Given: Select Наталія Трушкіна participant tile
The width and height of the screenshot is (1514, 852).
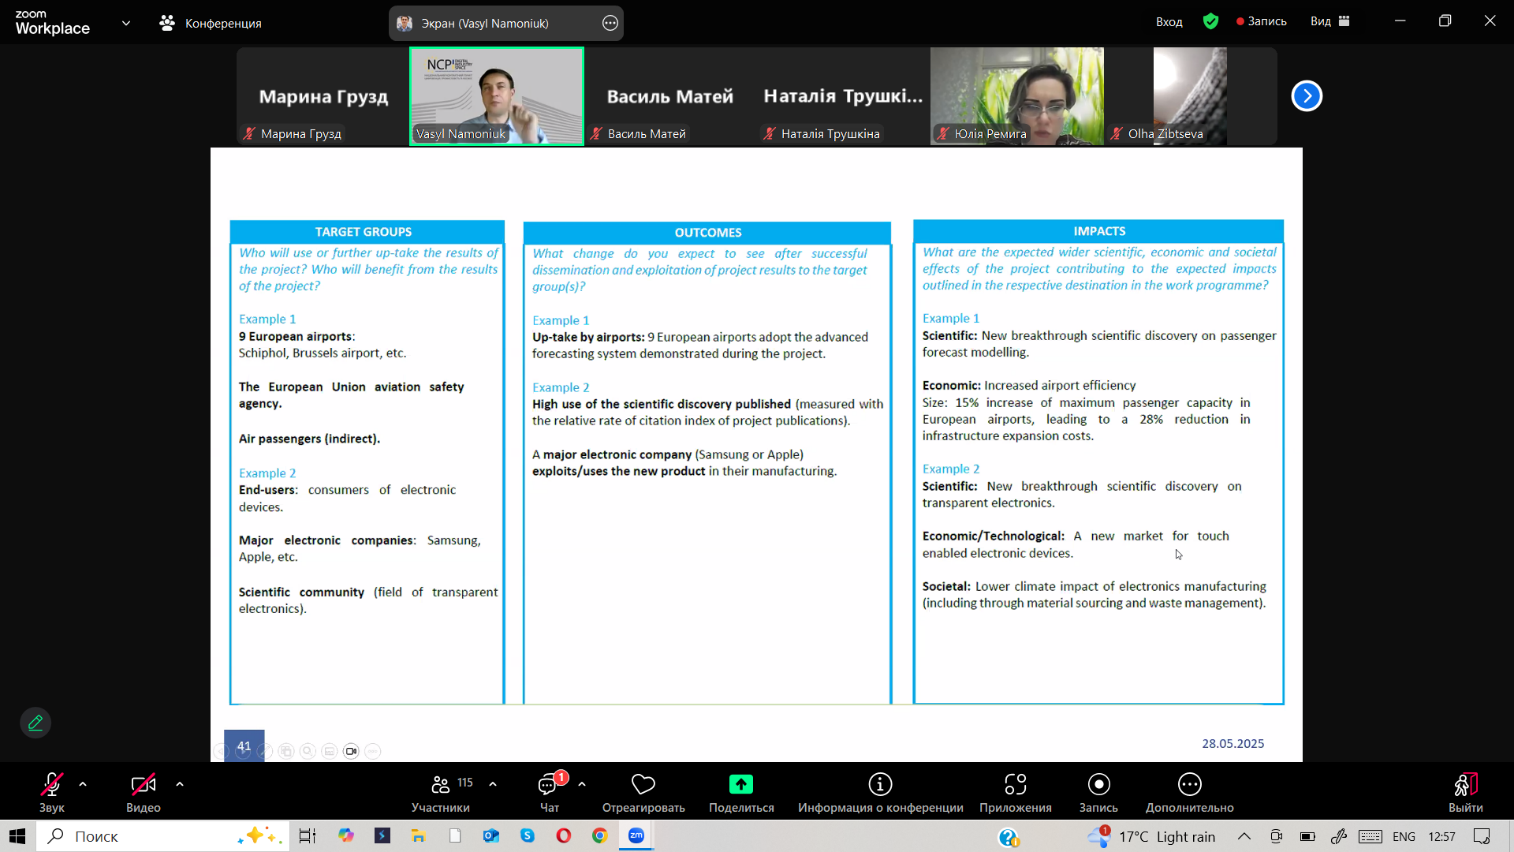Looking at the screenshot, I should 843,97.
